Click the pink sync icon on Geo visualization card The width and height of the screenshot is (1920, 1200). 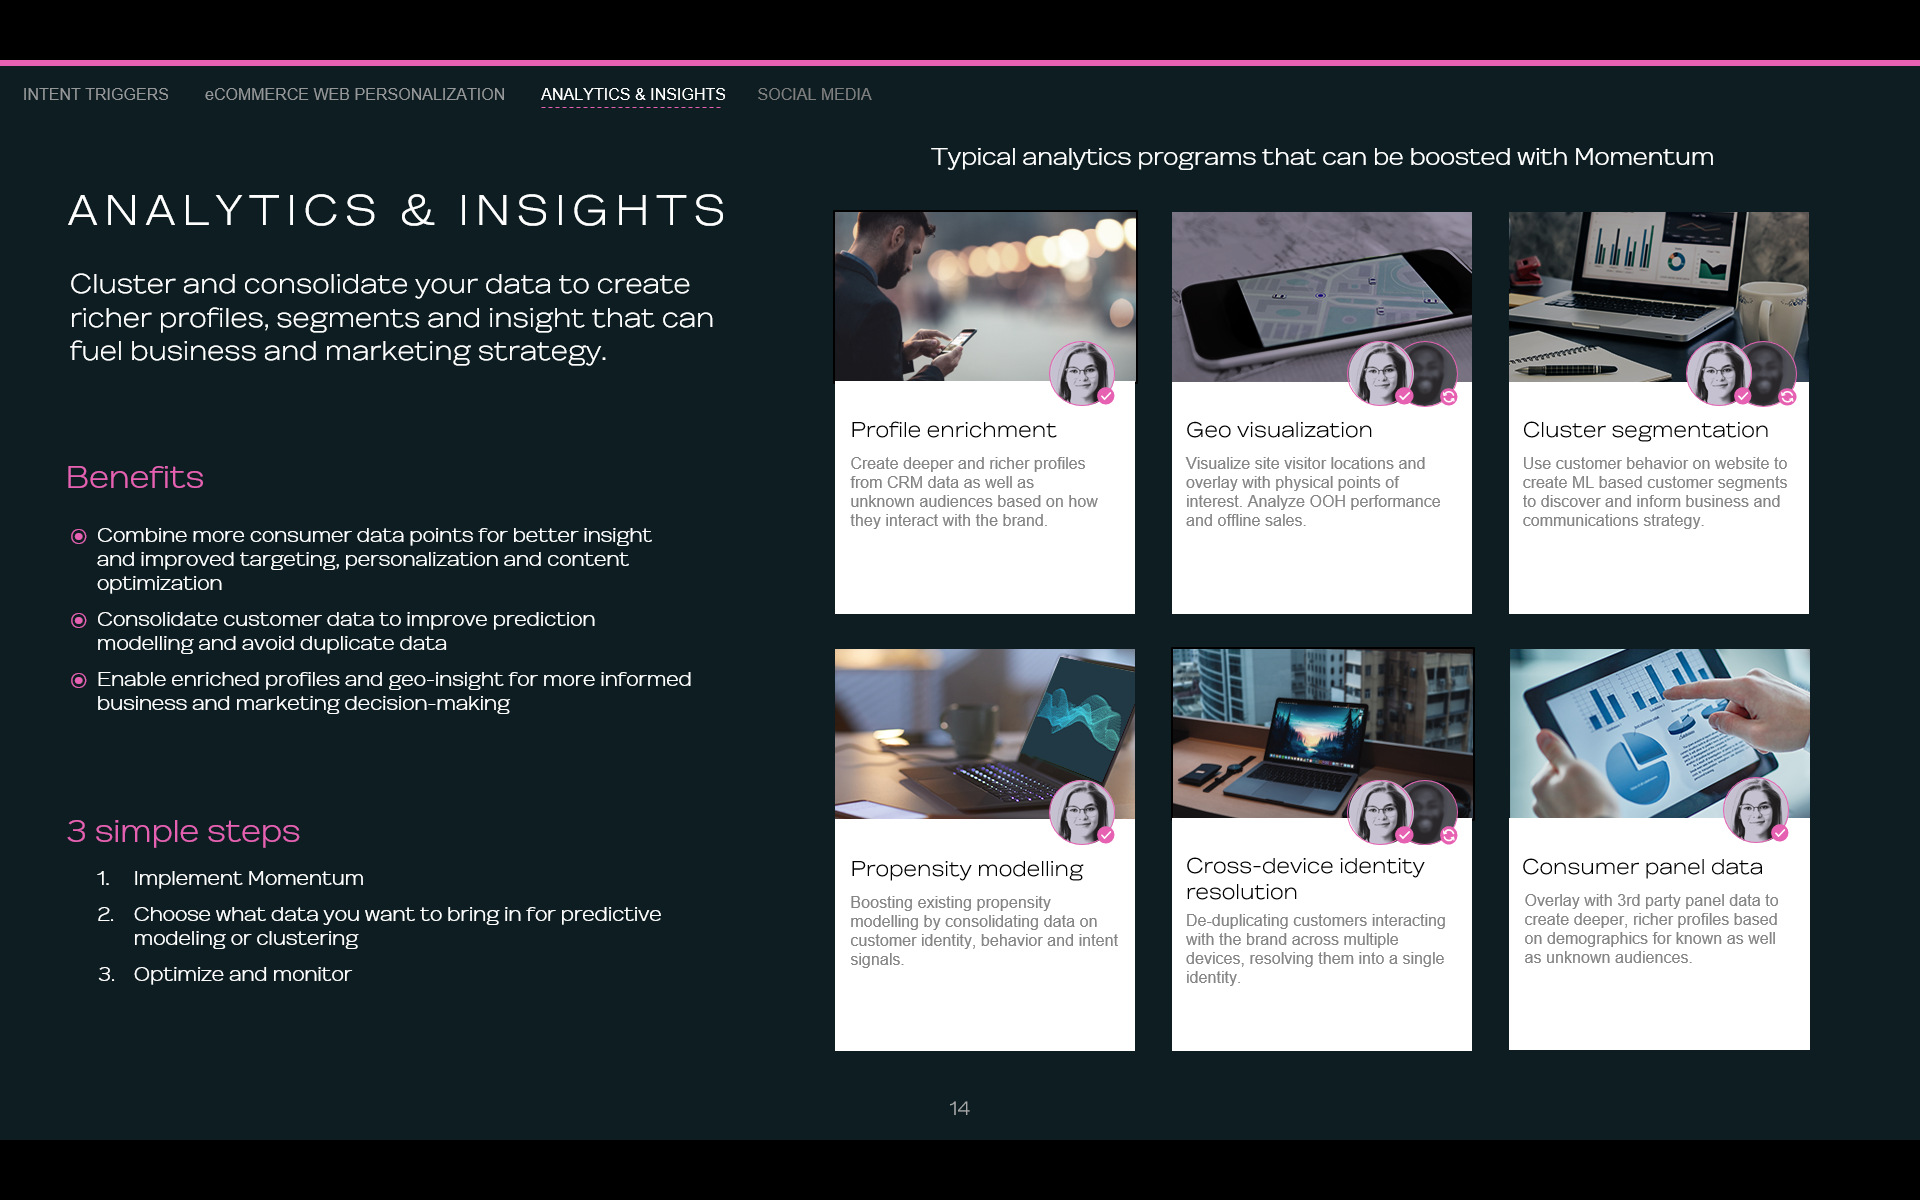coord(1449,398)
